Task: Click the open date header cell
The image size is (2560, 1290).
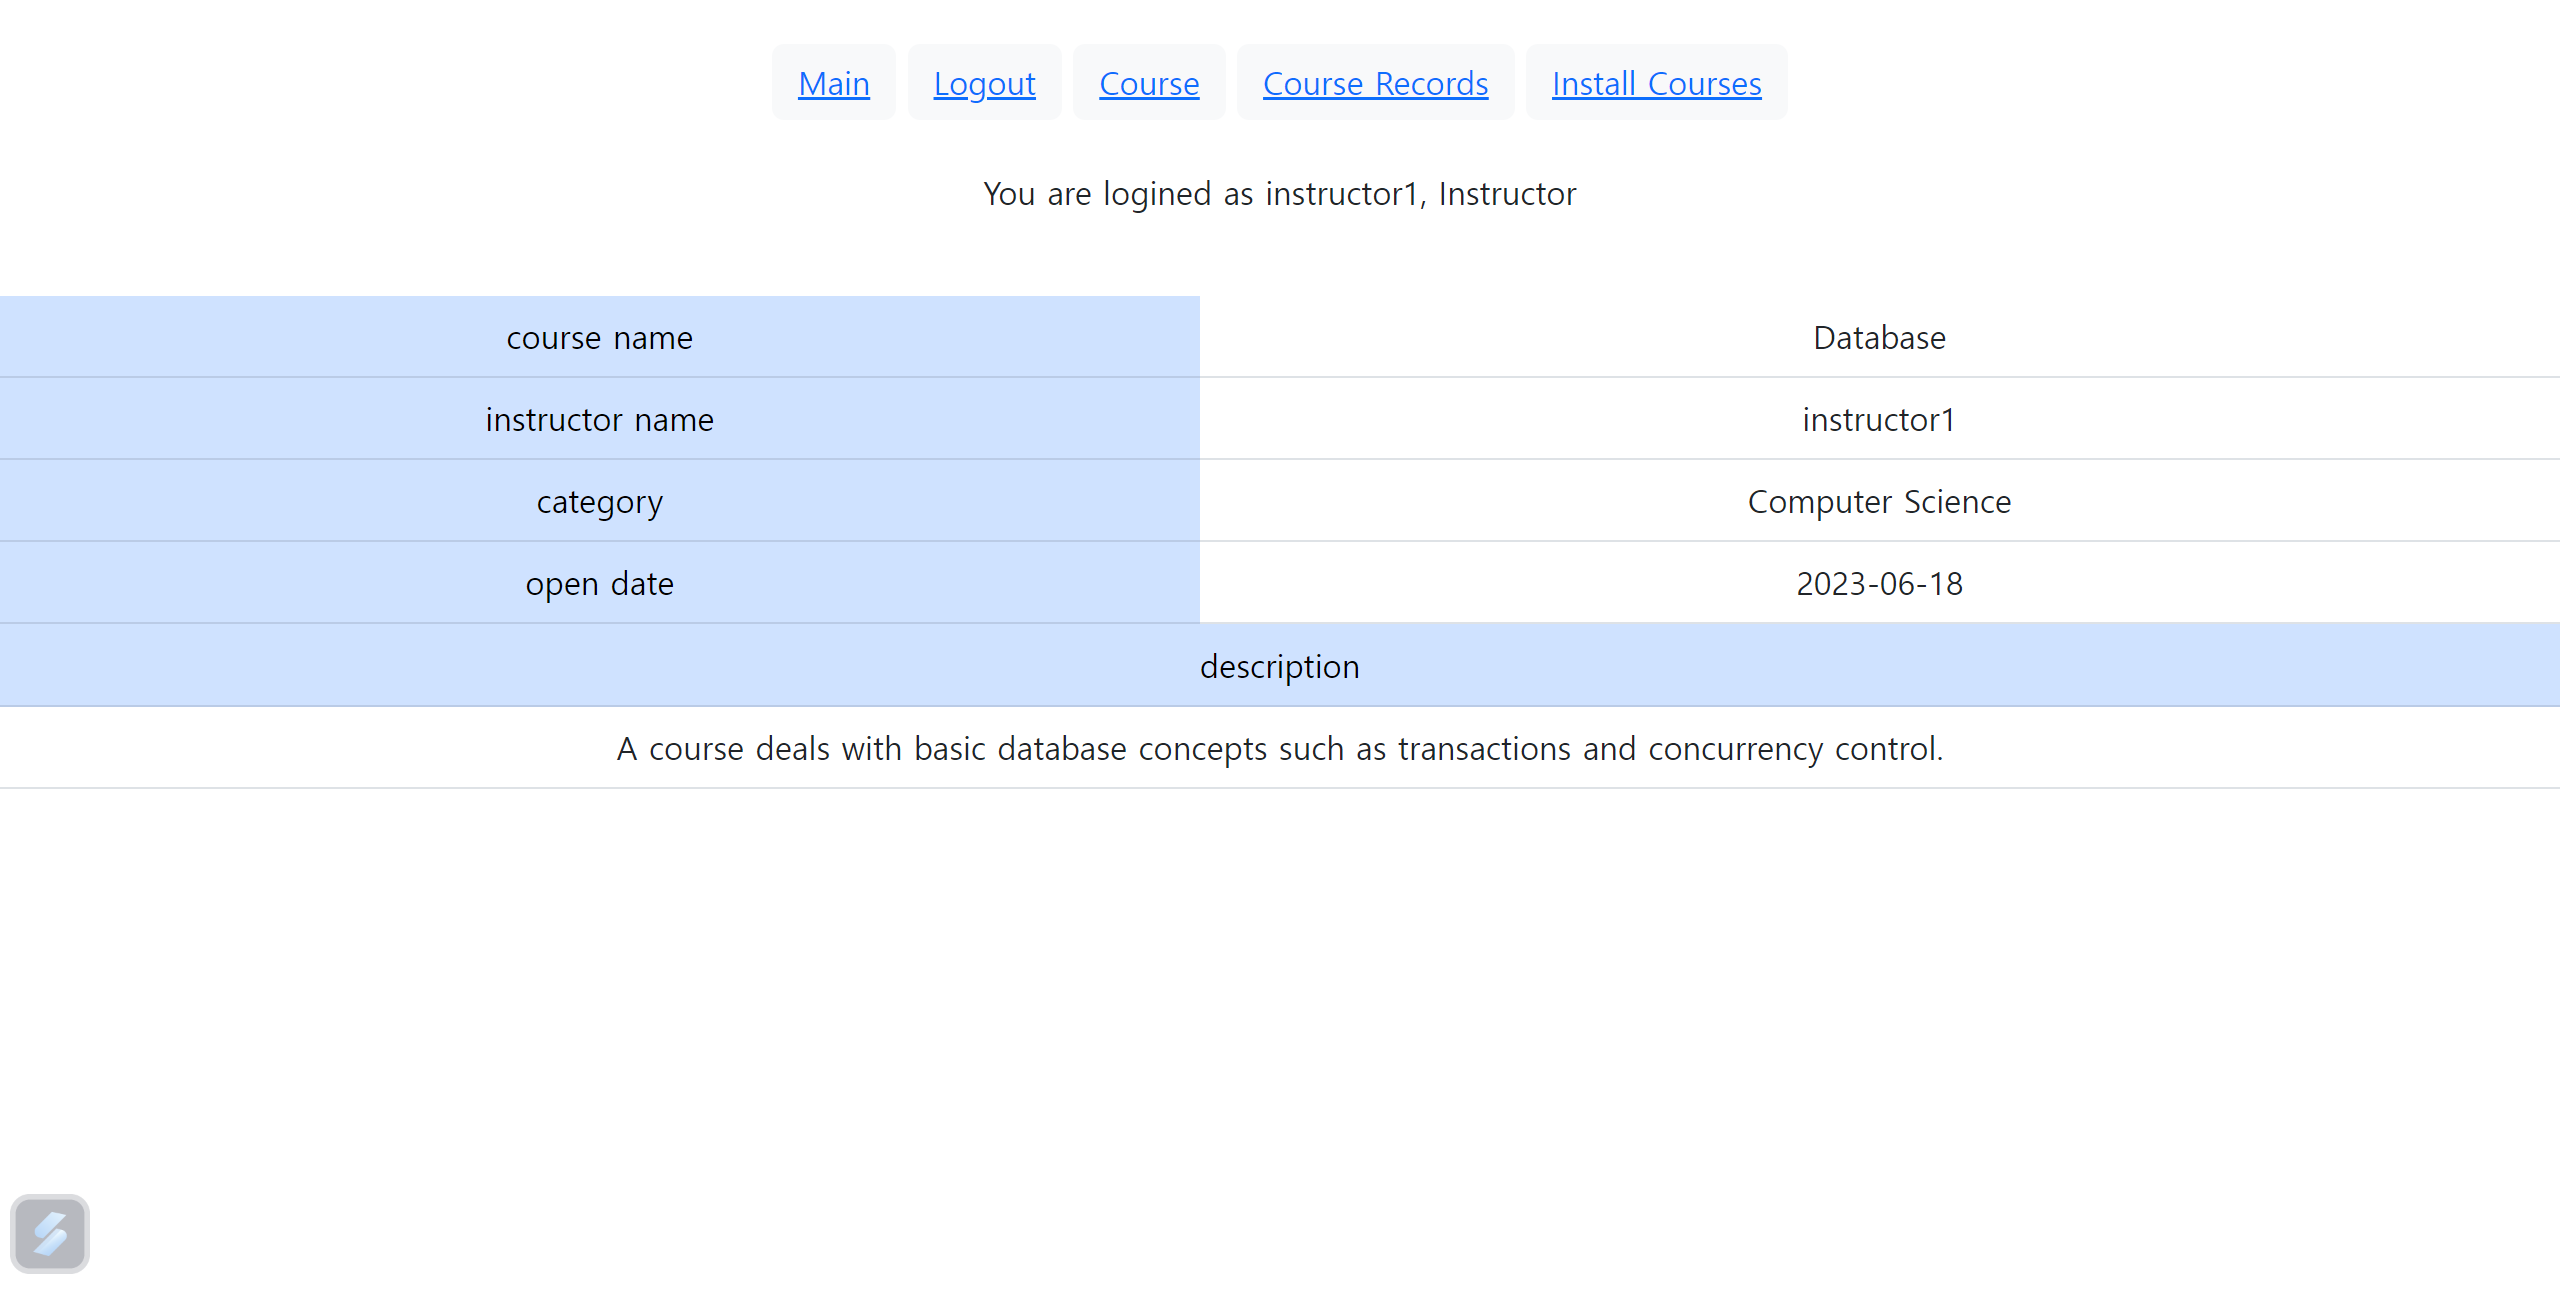Action: (x=599, y=584)
